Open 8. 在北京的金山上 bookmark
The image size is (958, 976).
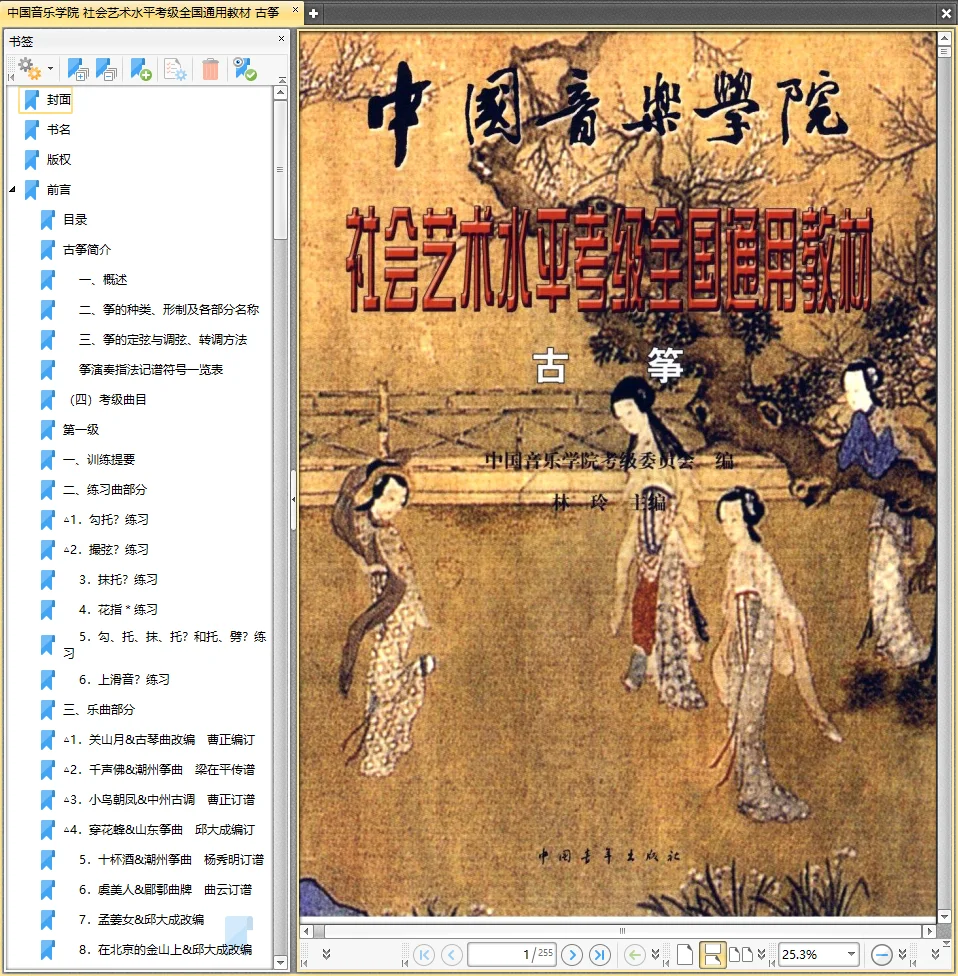(165, 949)
